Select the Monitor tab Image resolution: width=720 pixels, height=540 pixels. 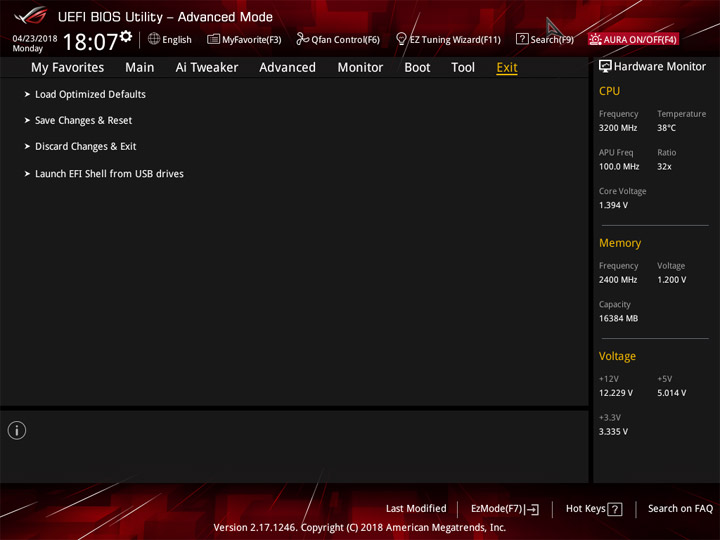360,68
